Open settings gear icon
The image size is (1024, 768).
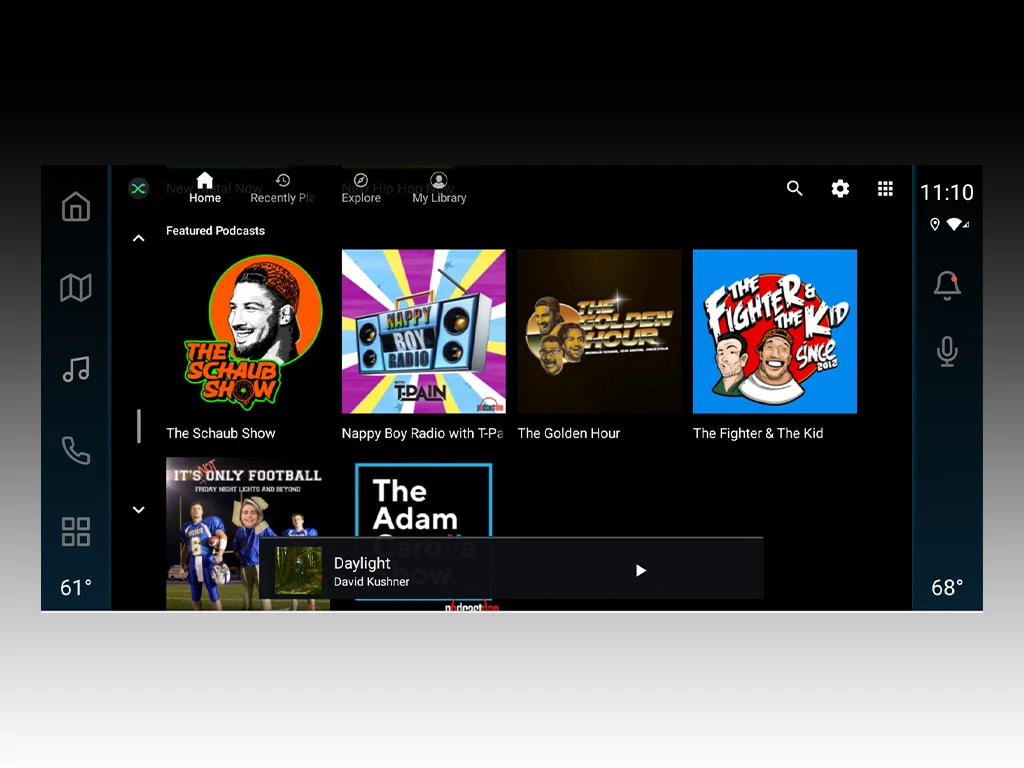[x=840, y=188]
